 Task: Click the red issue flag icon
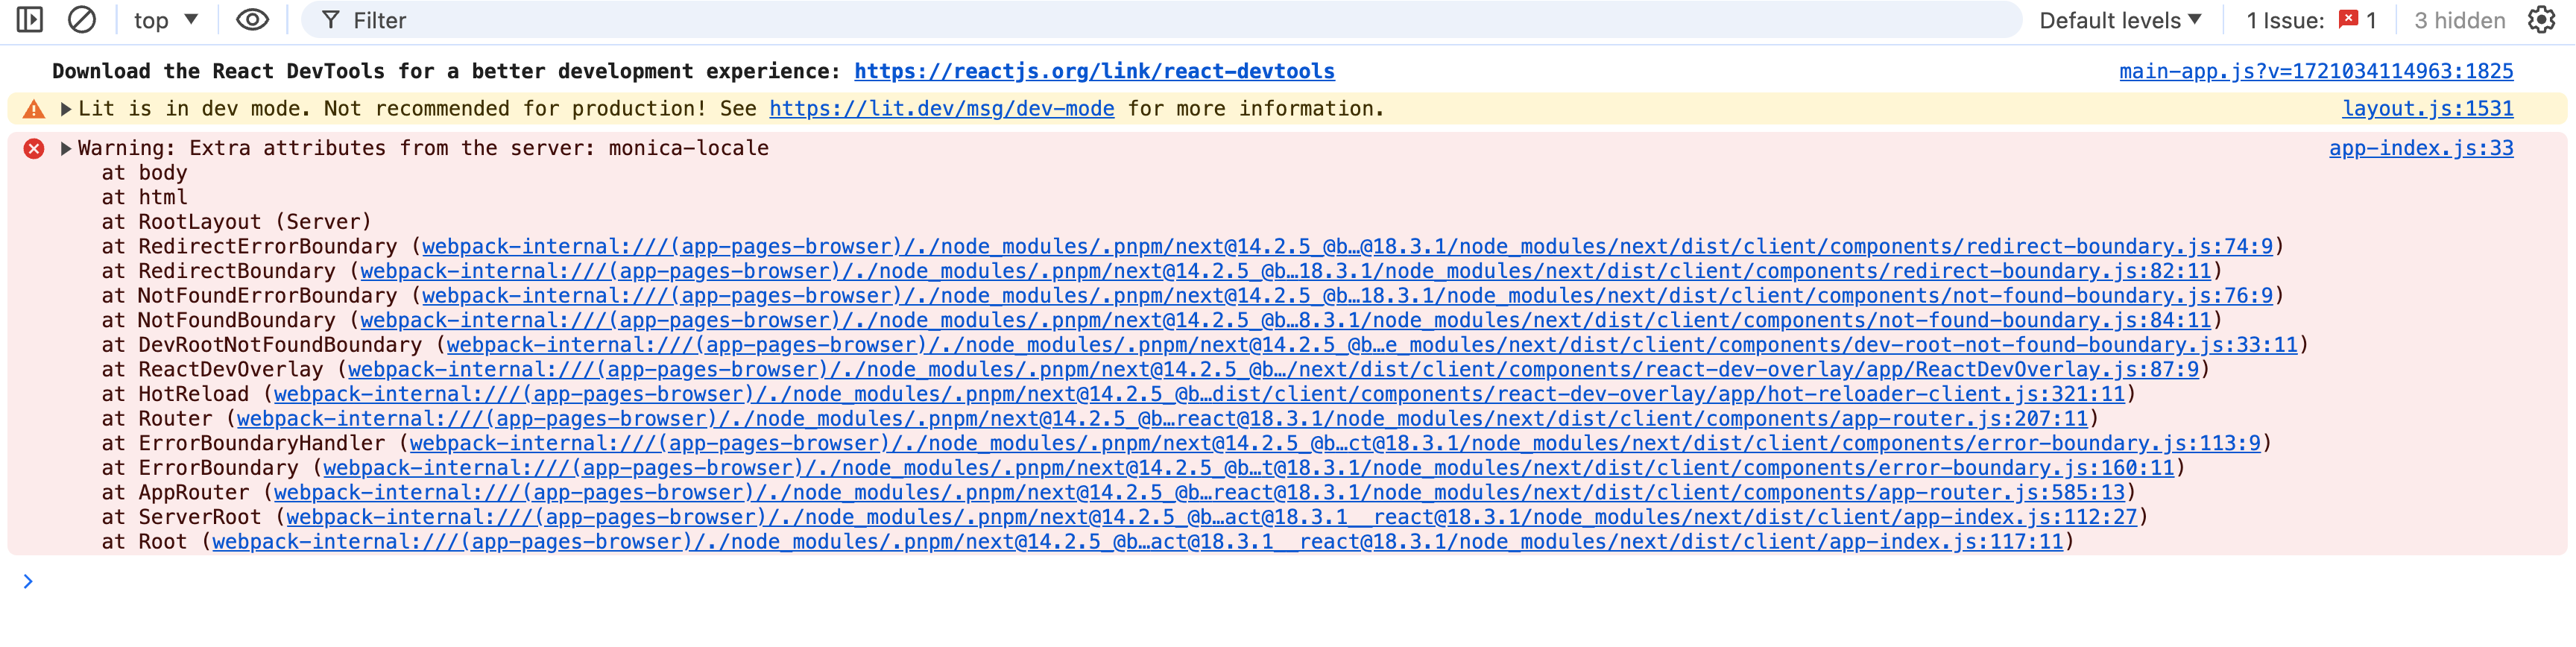[2347, 19]
